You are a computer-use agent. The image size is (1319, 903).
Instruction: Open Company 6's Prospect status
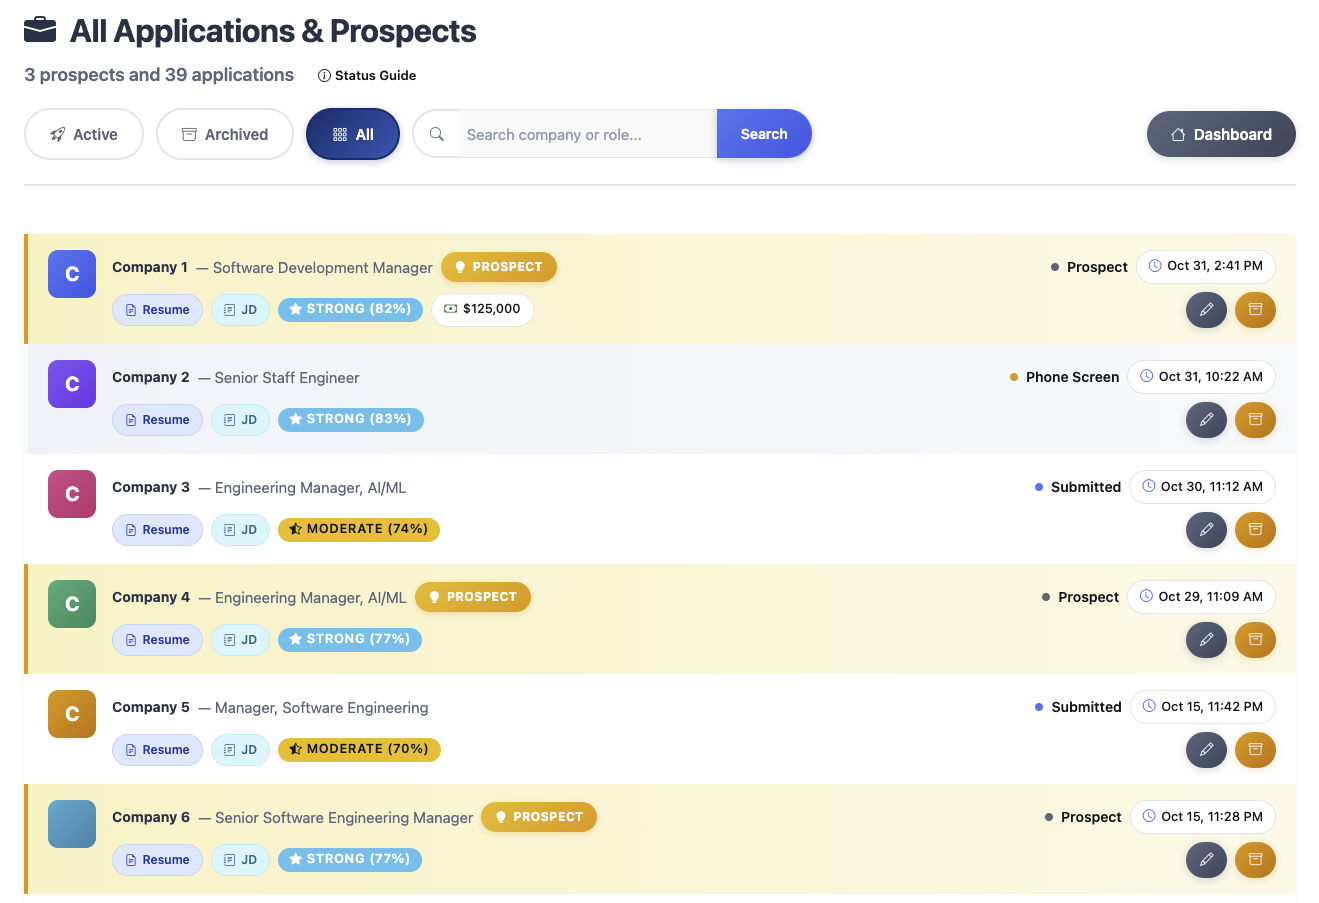tap(1091, 817)
